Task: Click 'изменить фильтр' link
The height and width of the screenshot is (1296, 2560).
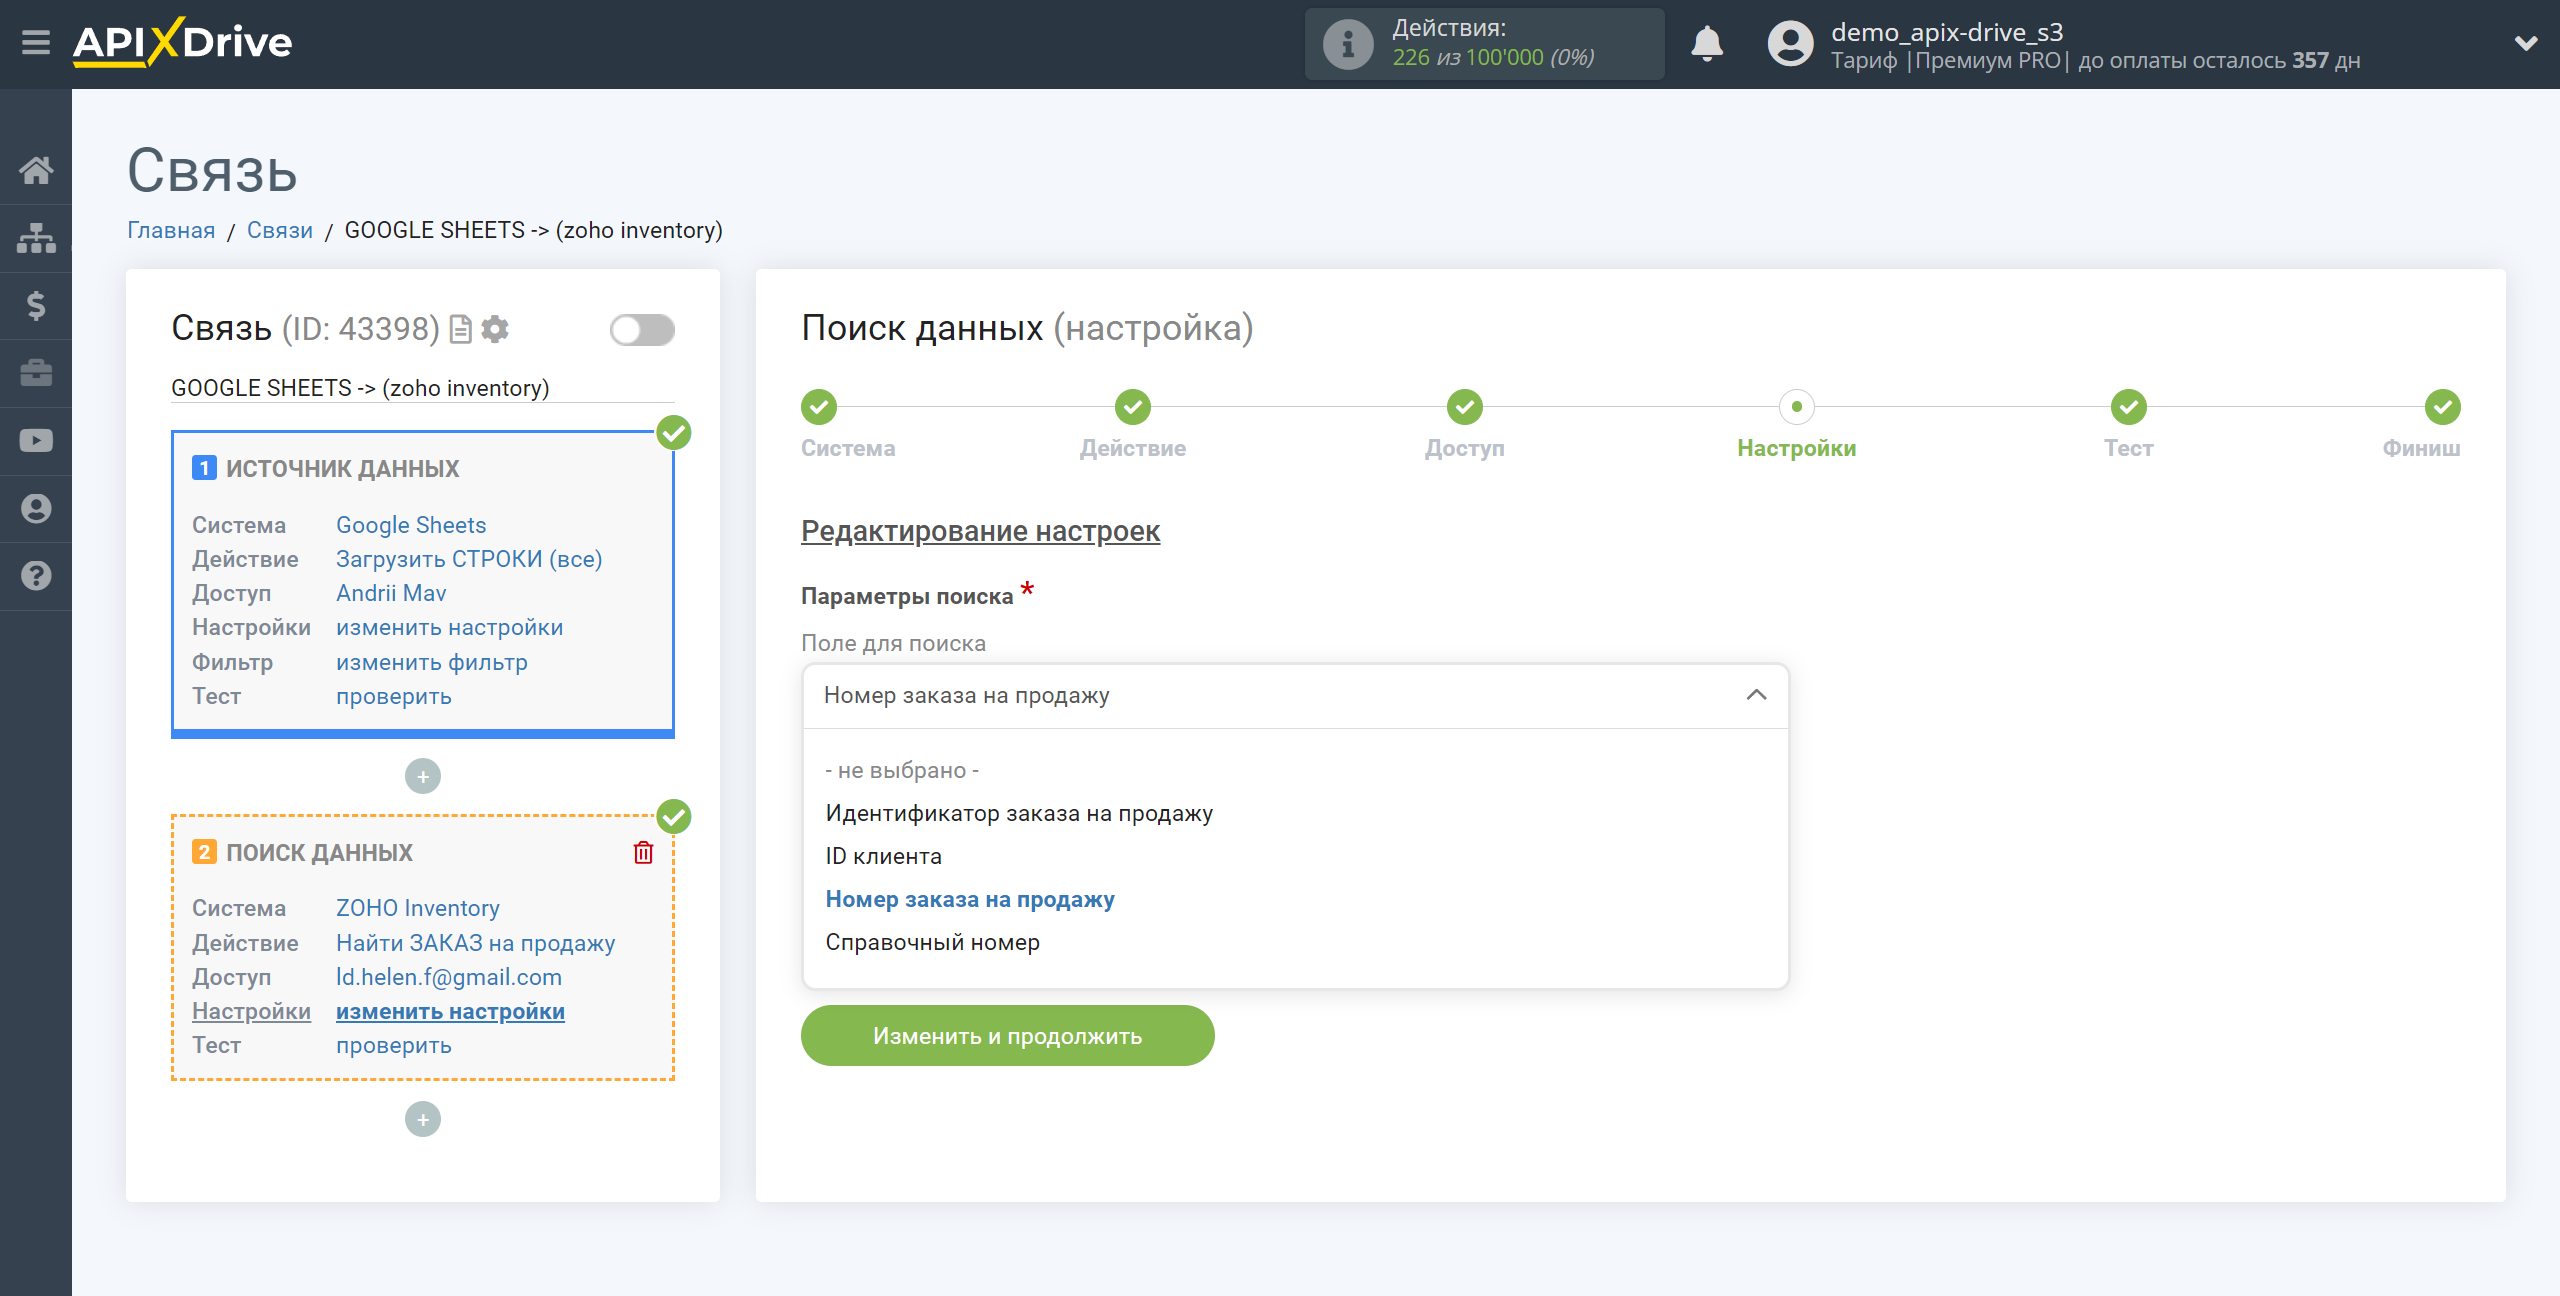Action: 432,662
